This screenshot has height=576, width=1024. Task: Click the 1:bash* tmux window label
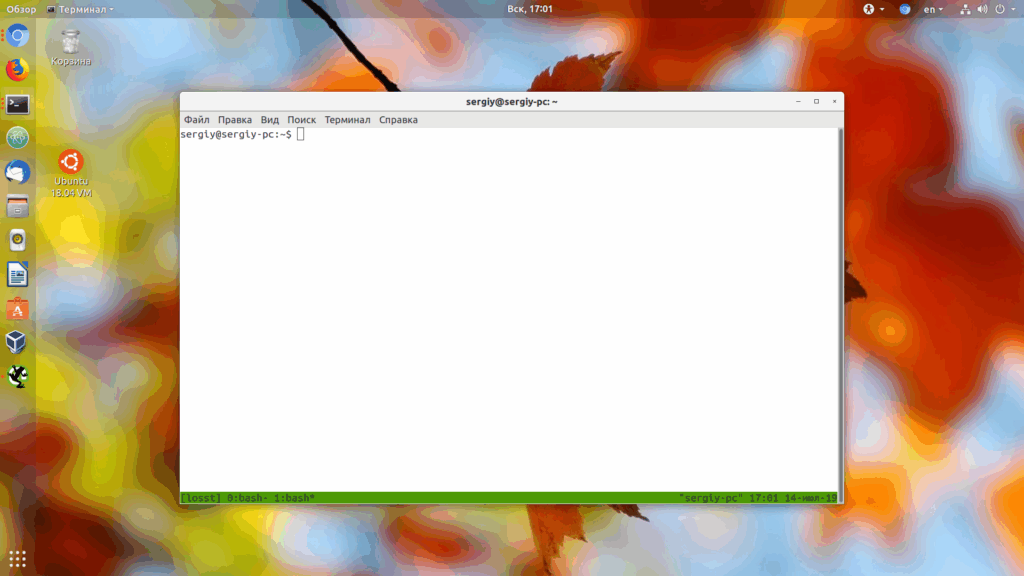pos(294,498)
